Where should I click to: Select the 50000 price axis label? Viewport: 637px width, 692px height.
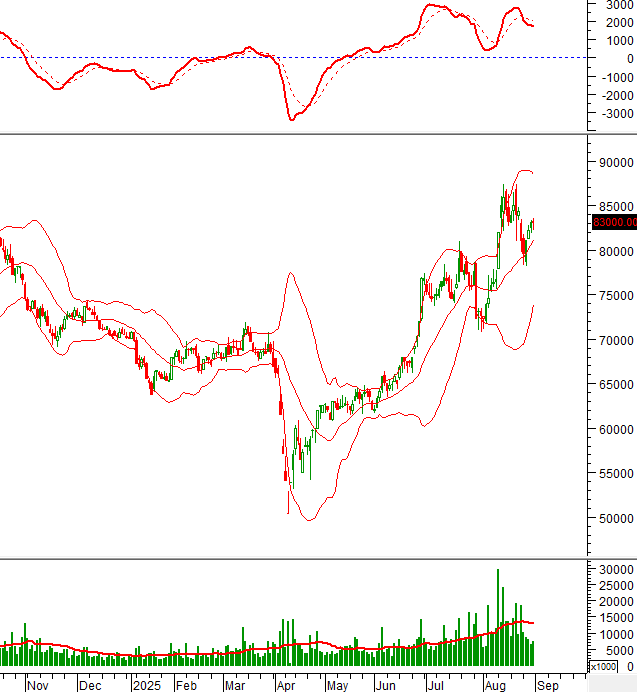(616, 519)
